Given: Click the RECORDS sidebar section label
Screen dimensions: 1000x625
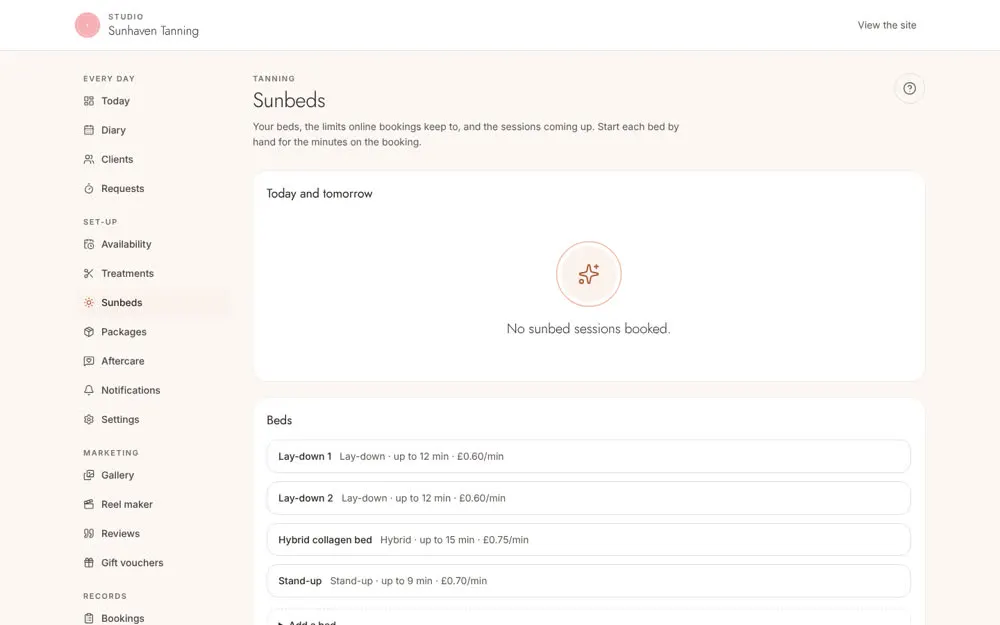Looking at the screenshot, I should coord(105,596).
